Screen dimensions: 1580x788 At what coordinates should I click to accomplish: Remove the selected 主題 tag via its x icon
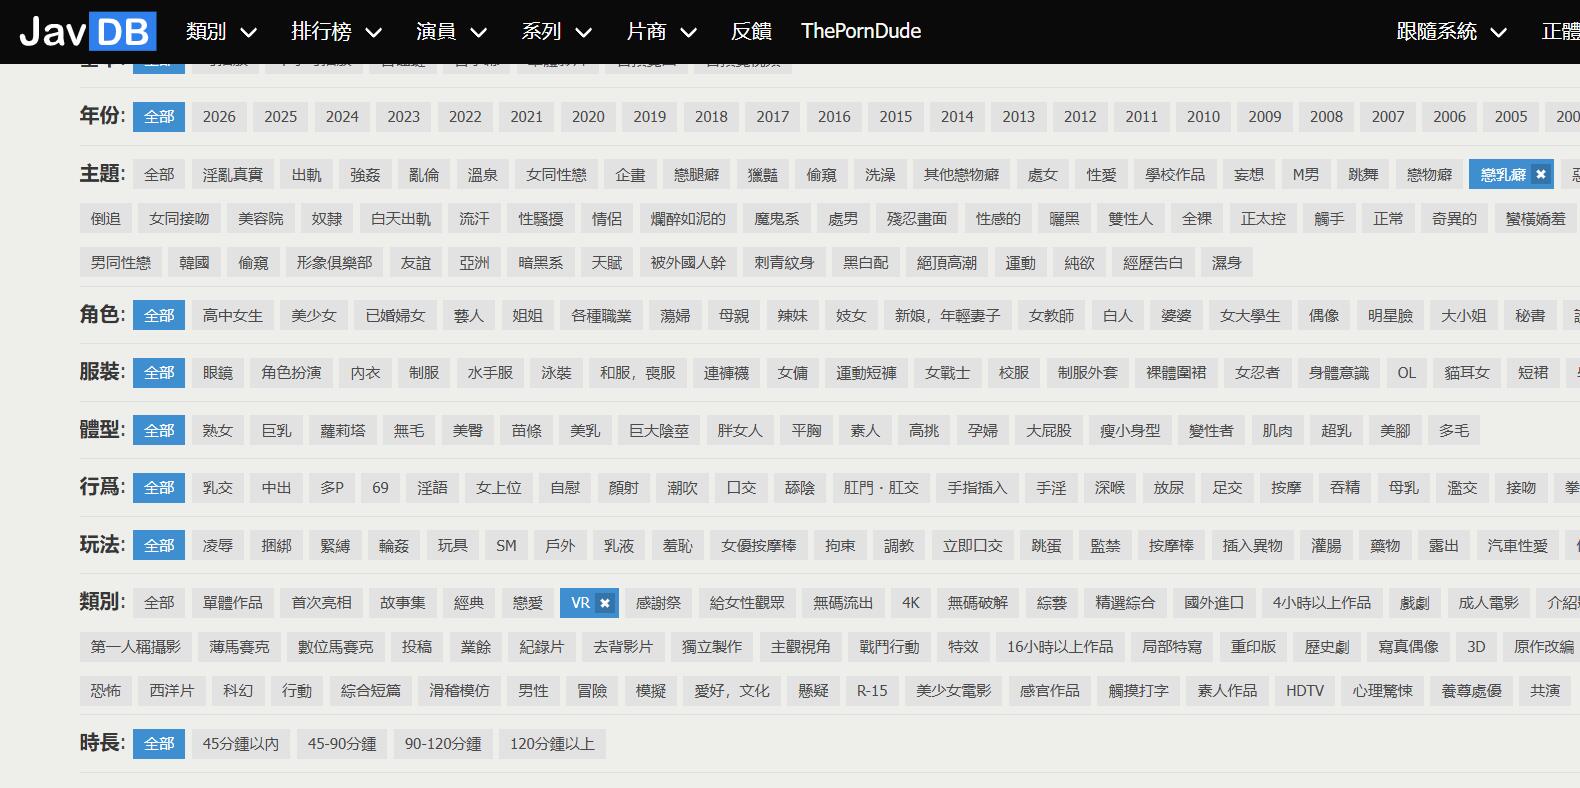1541,175
